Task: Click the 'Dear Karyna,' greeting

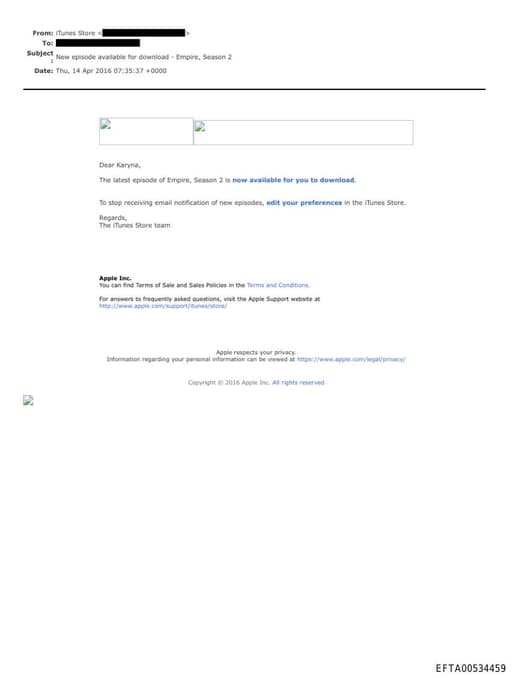Action: [x=120, y=165]
